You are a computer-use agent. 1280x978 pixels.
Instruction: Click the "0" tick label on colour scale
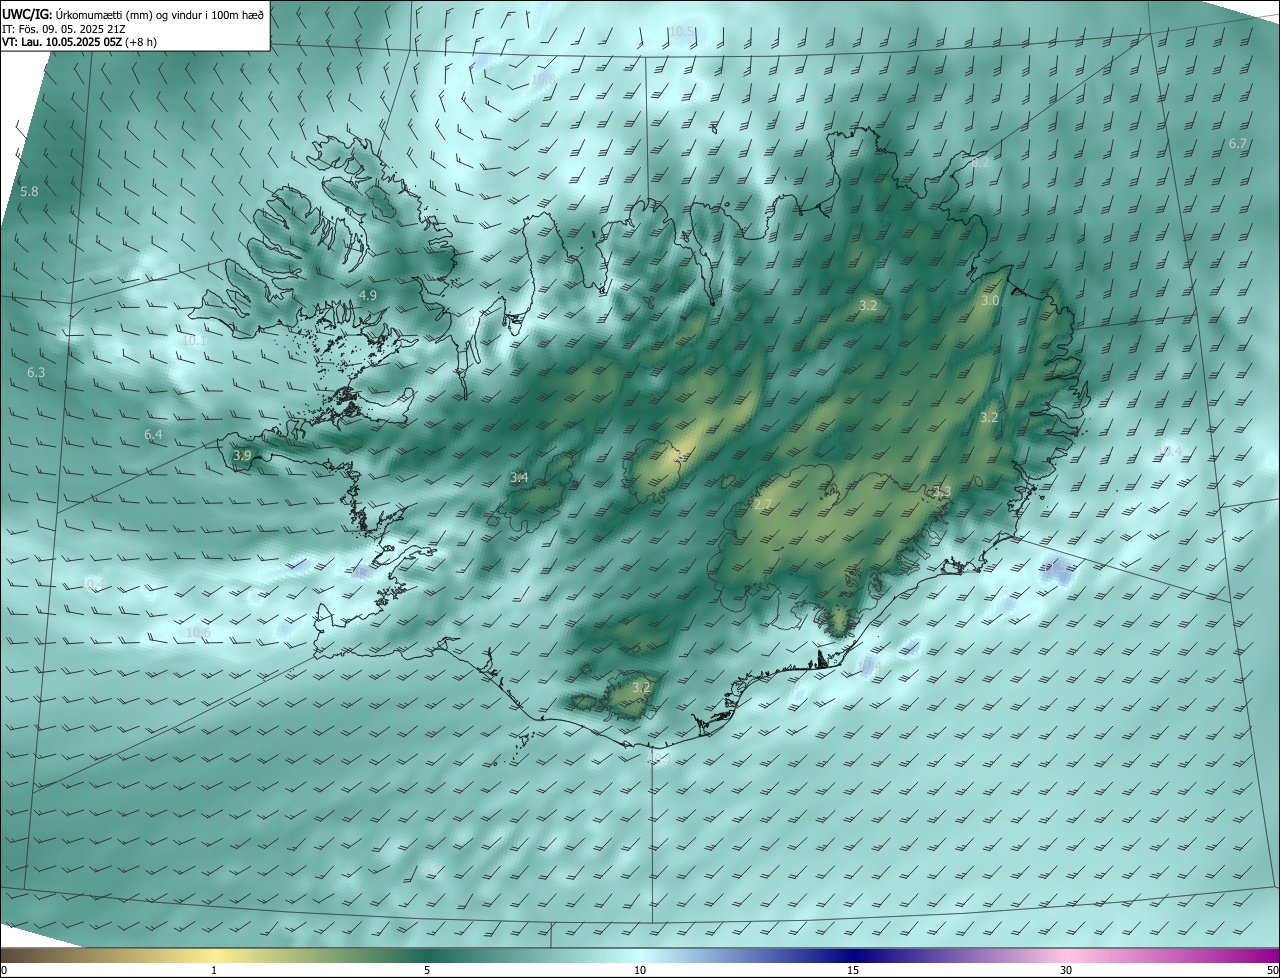(3, 970)
